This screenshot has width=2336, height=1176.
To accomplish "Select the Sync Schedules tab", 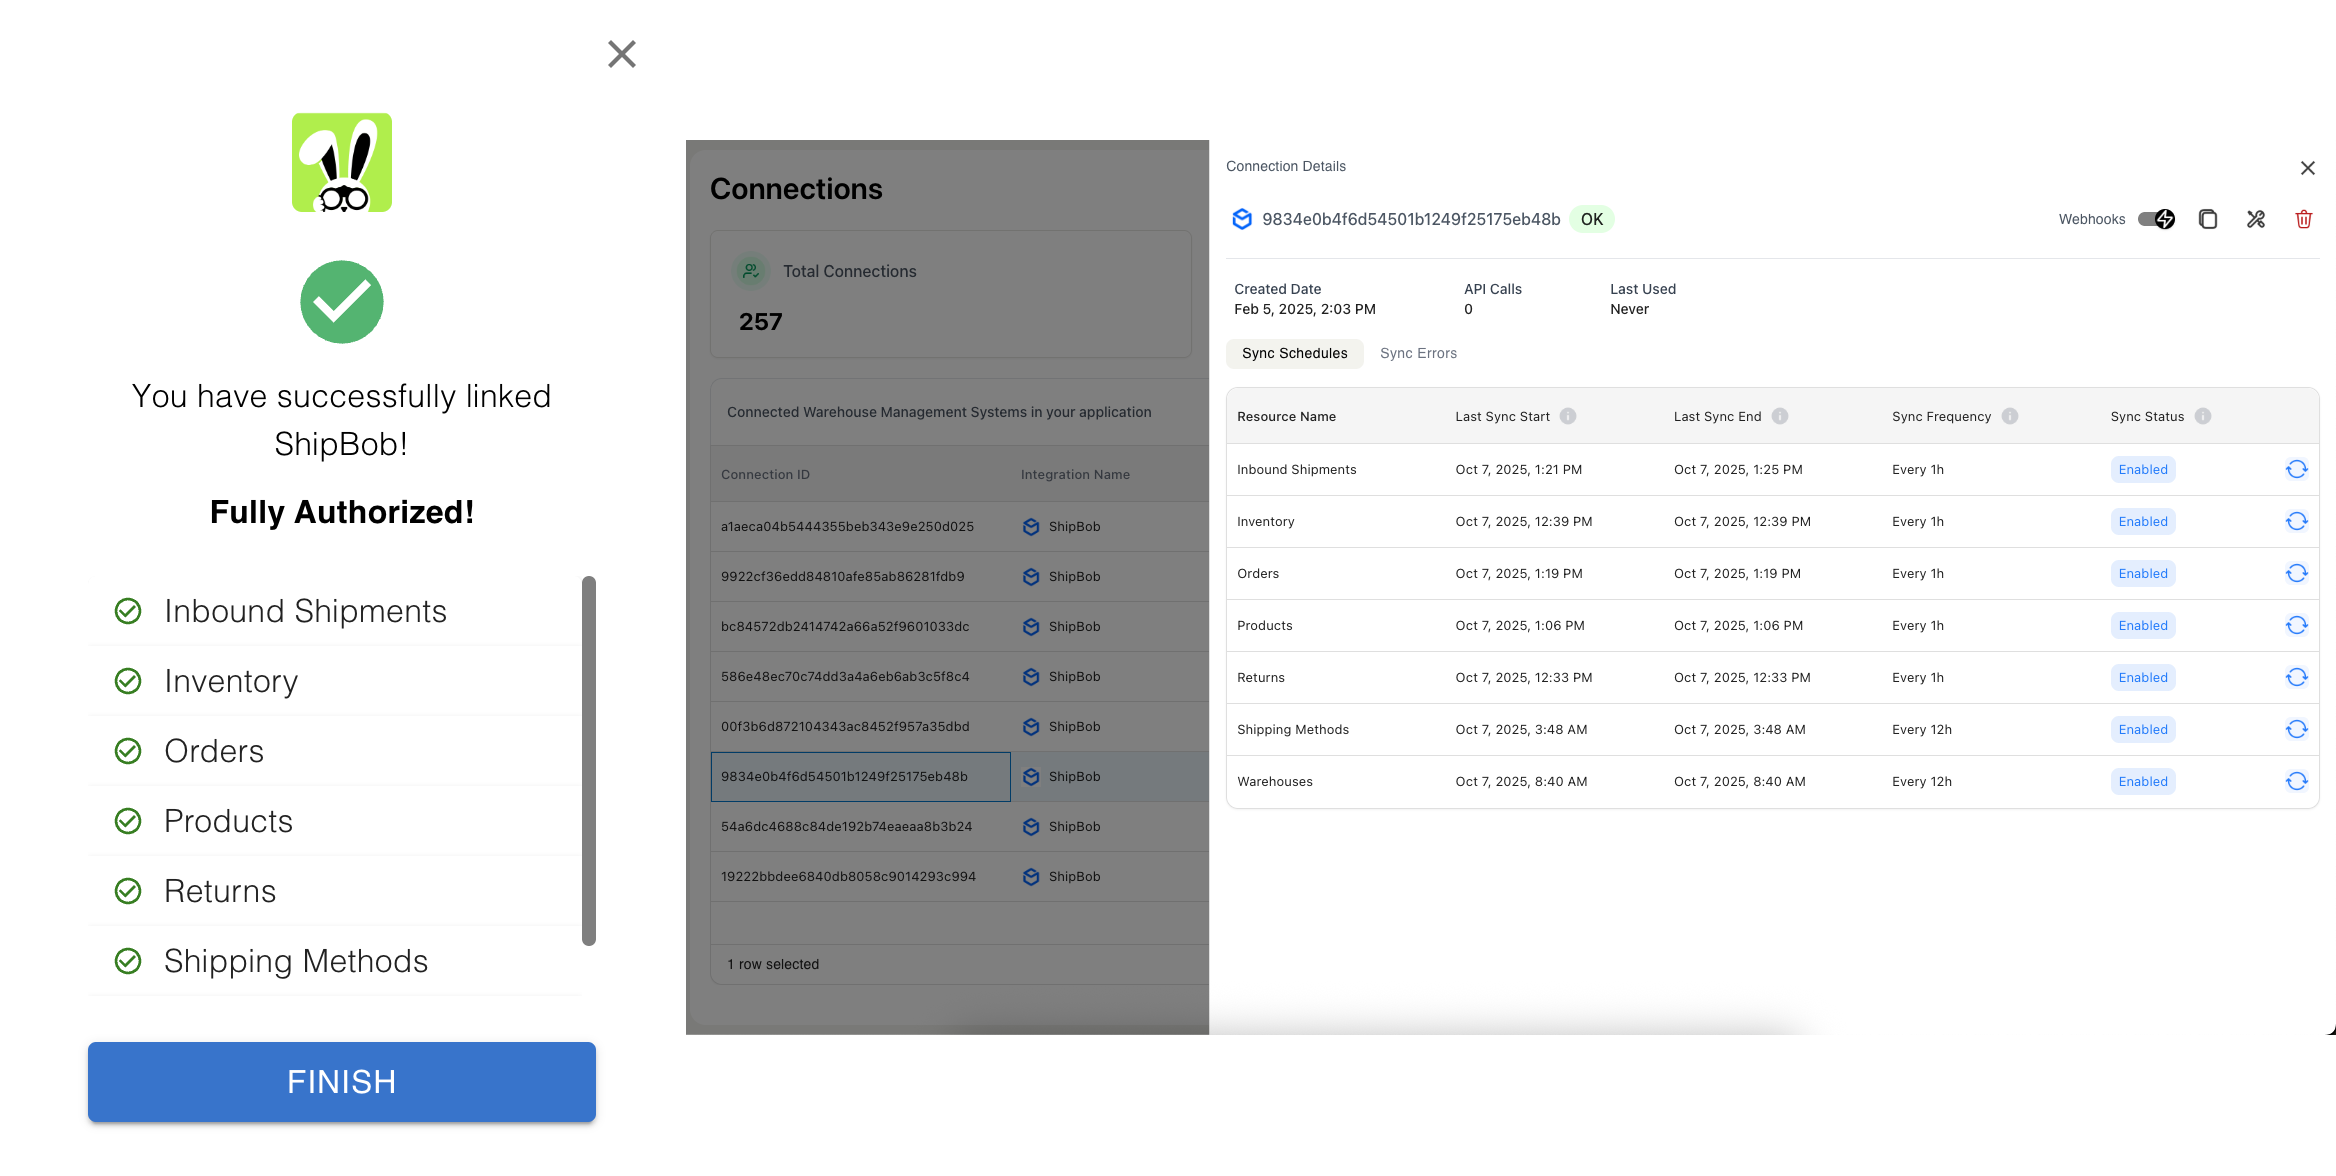I will [1294, 353].
